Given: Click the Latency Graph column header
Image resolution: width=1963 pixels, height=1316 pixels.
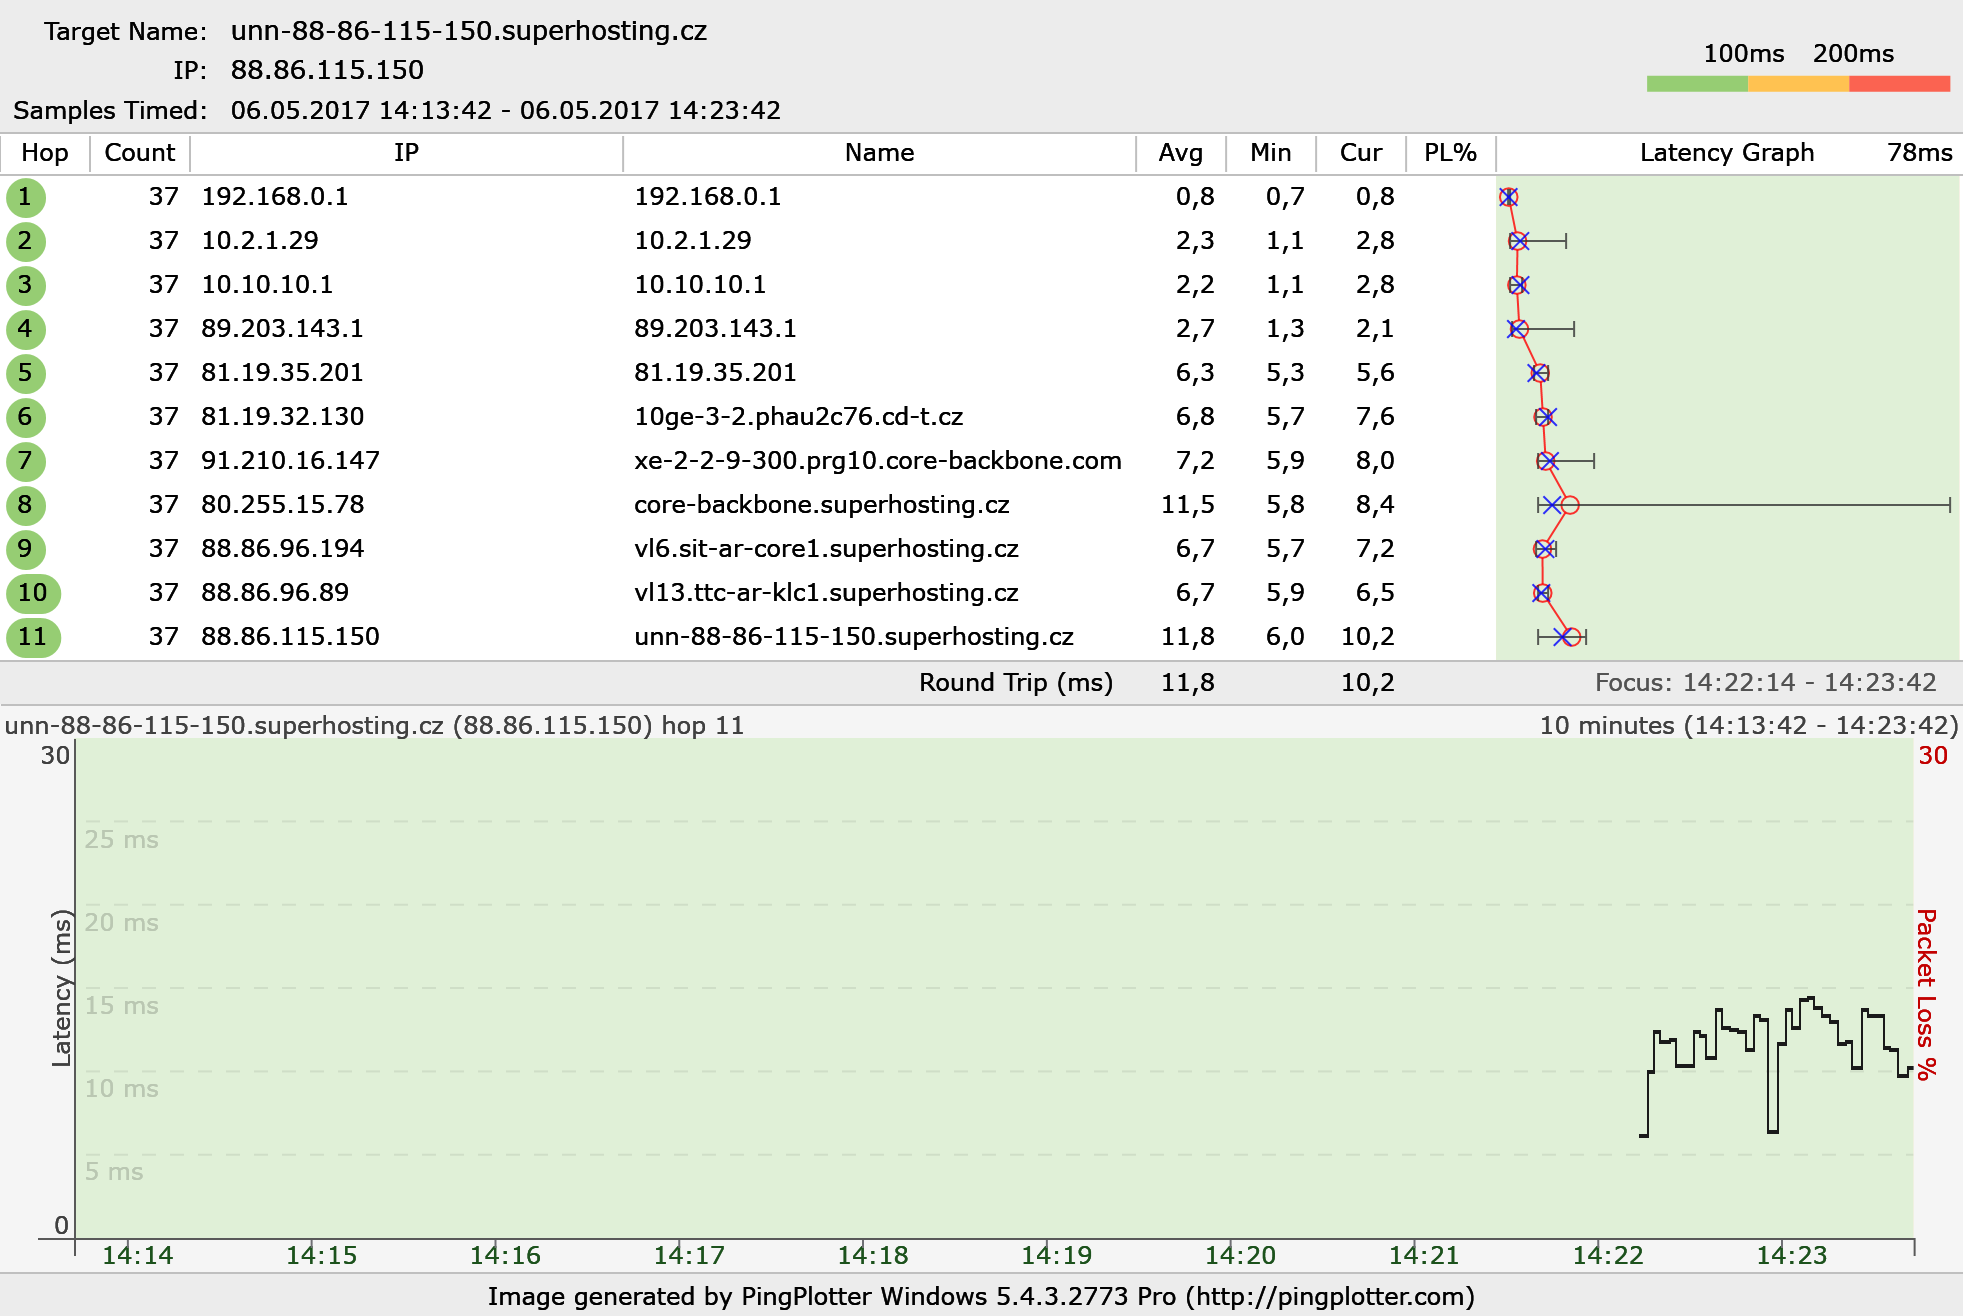Looking at the screenshot, I should (x=1726, y=153).
